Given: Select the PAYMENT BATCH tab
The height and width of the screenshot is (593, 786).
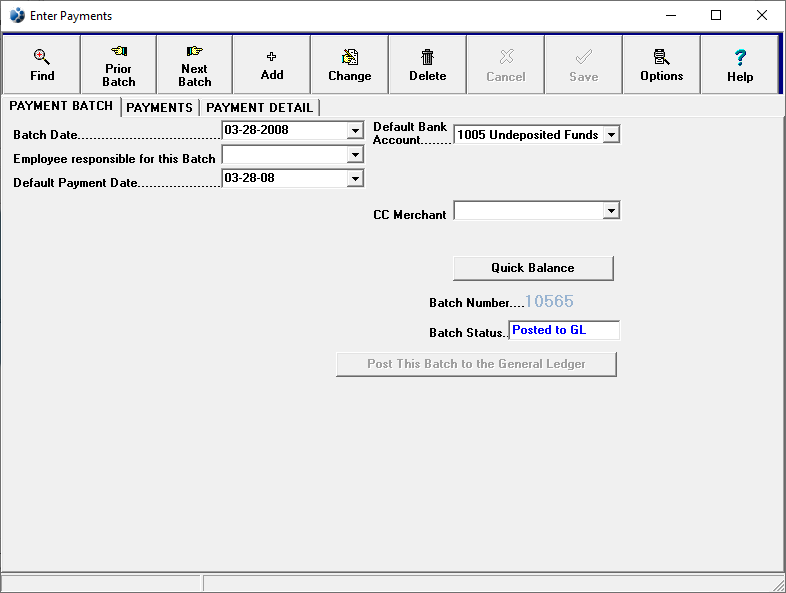Looking at the screenshot, I should coord(61,107).
